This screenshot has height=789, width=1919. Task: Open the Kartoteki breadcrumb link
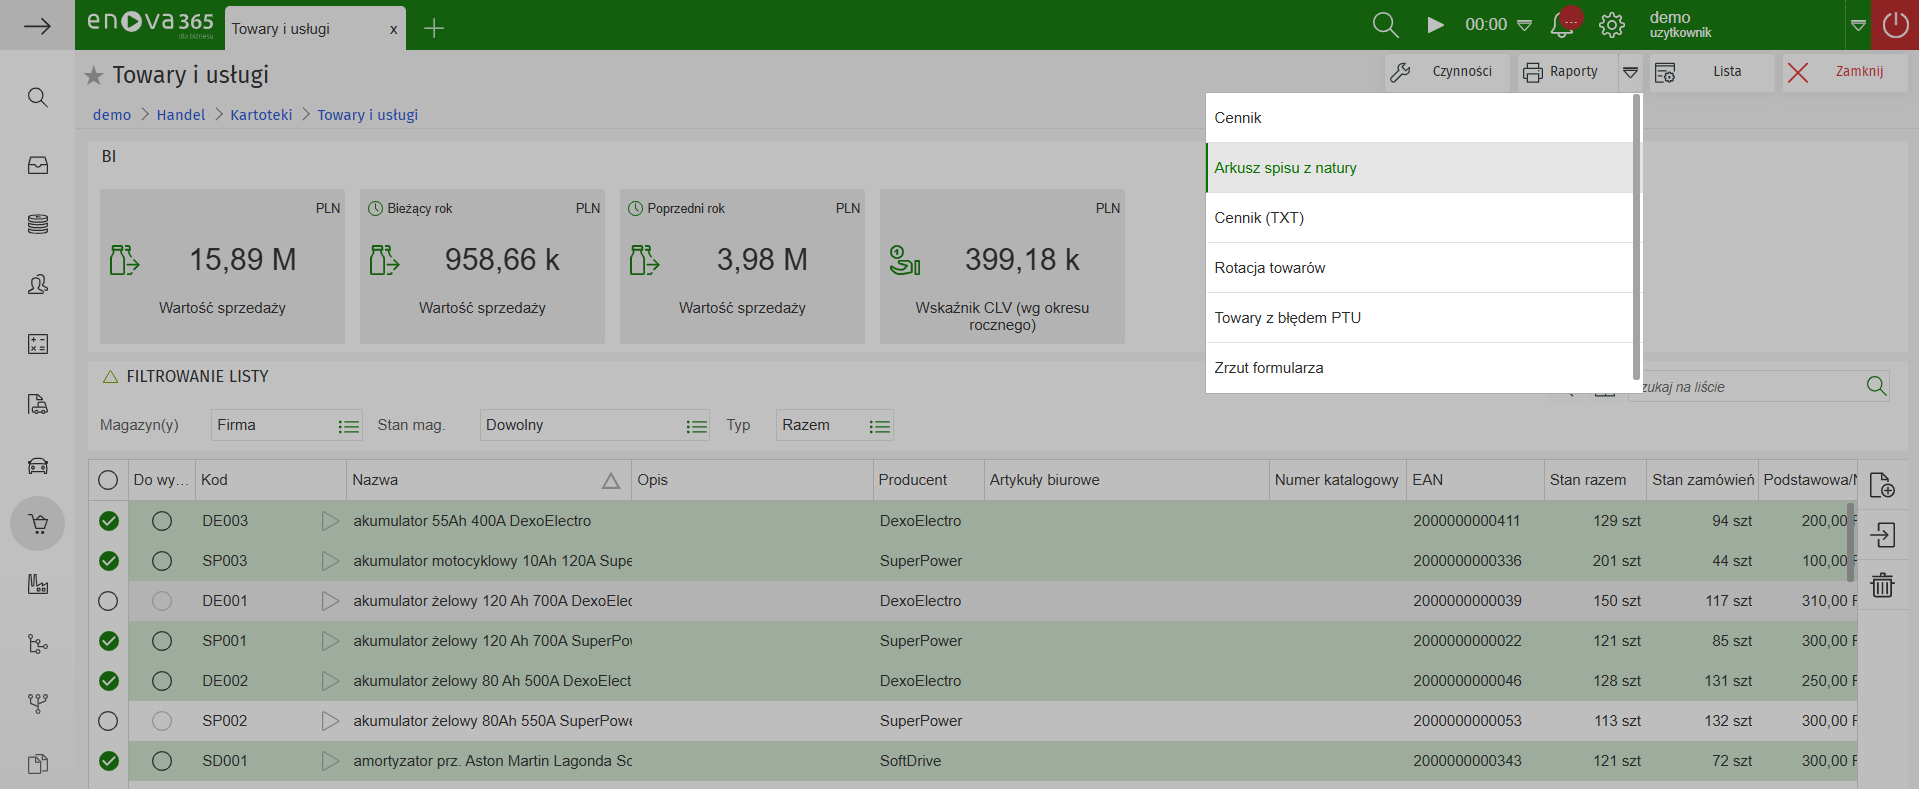tap(261, 115)
